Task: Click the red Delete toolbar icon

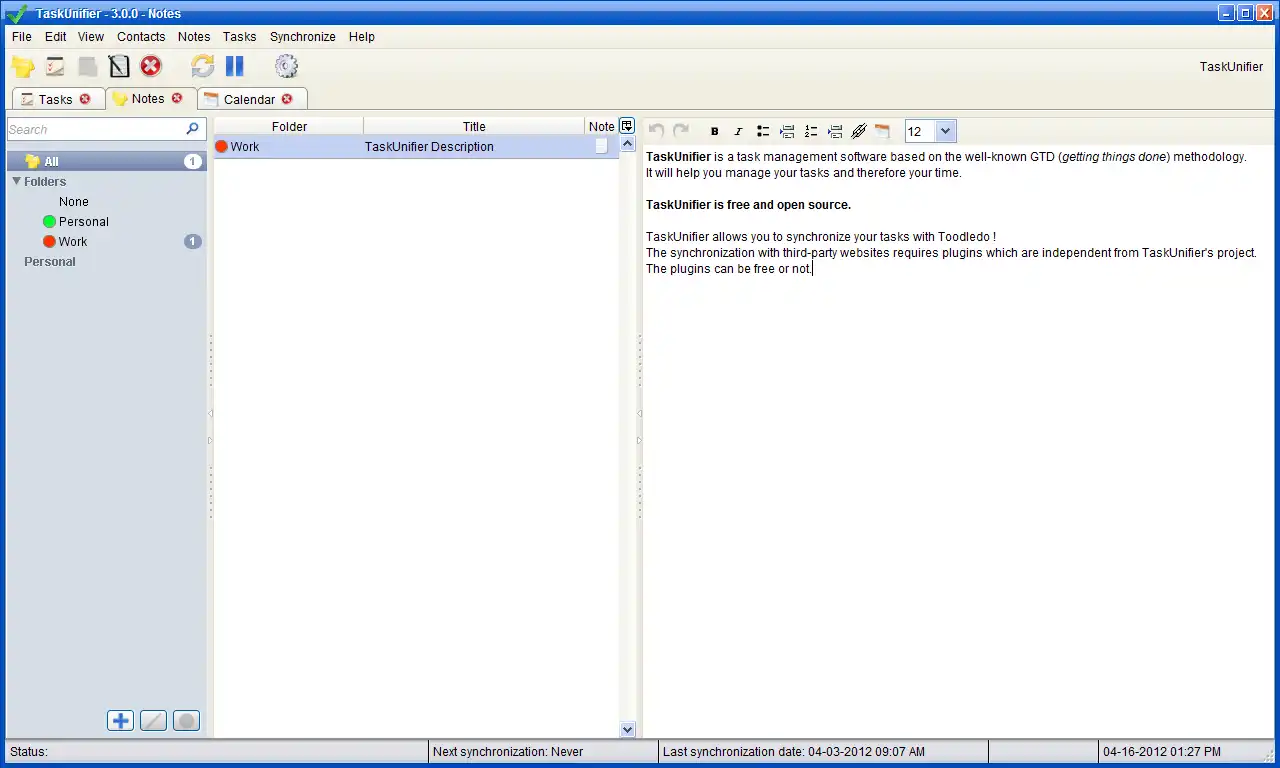Action: click(151, 67)
